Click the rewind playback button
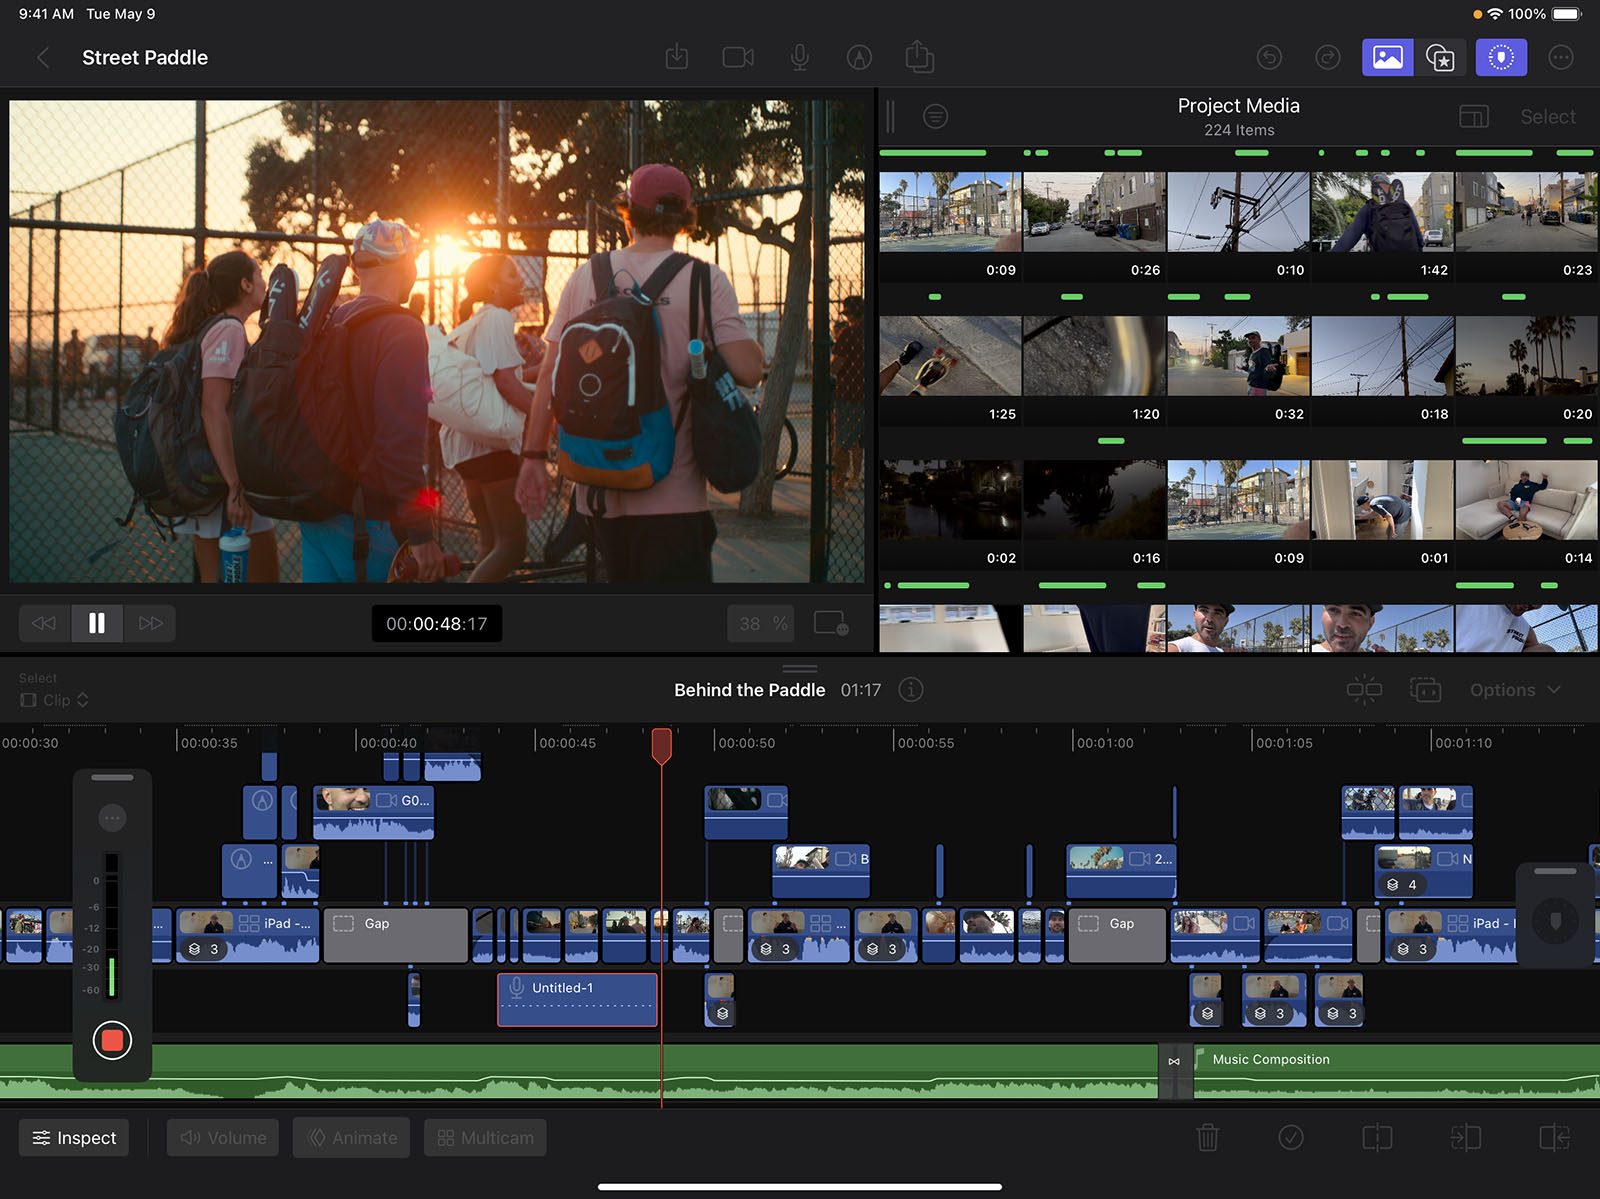The height and width of the screenshot is (1199, 1600). (x=44, y=623)
